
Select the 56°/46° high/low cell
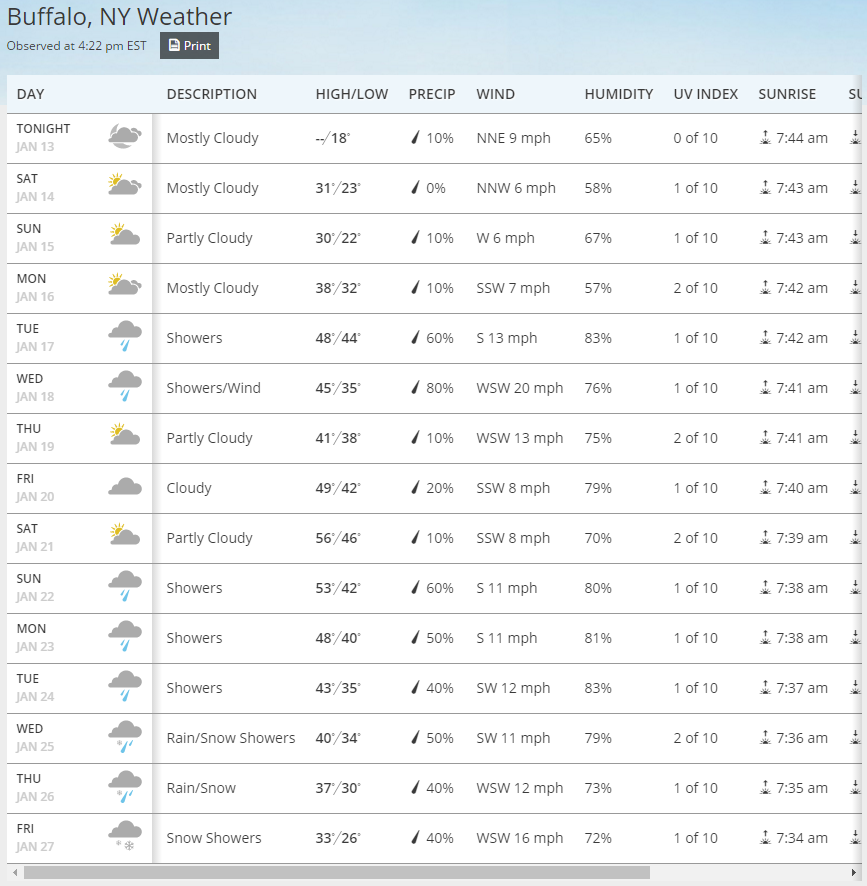tap(338, 537)
